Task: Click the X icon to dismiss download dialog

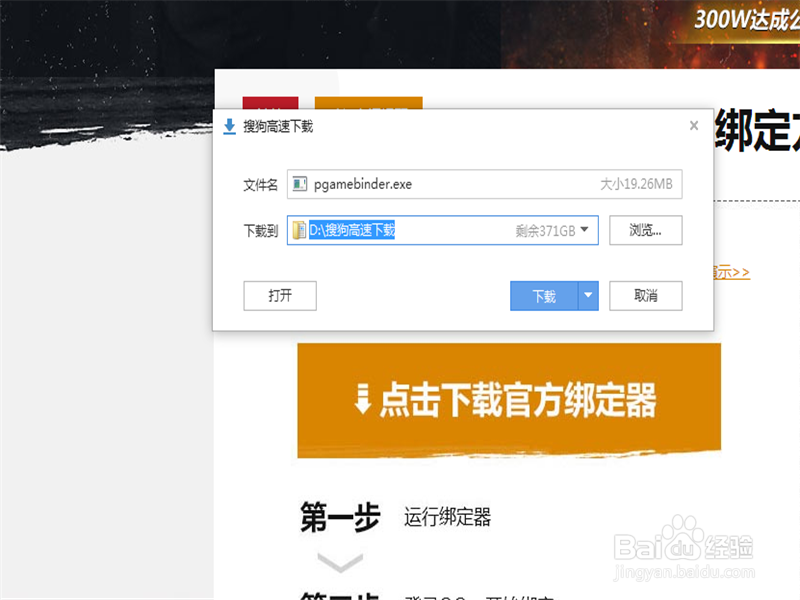Action: pyautogui.click(x=693, y=125)
